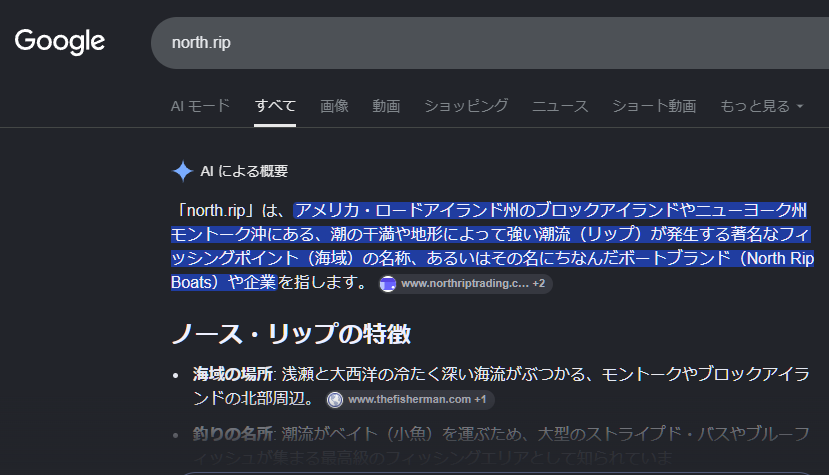
Task: Switch to the 画像 tab
Action: [x=334, y=106]
